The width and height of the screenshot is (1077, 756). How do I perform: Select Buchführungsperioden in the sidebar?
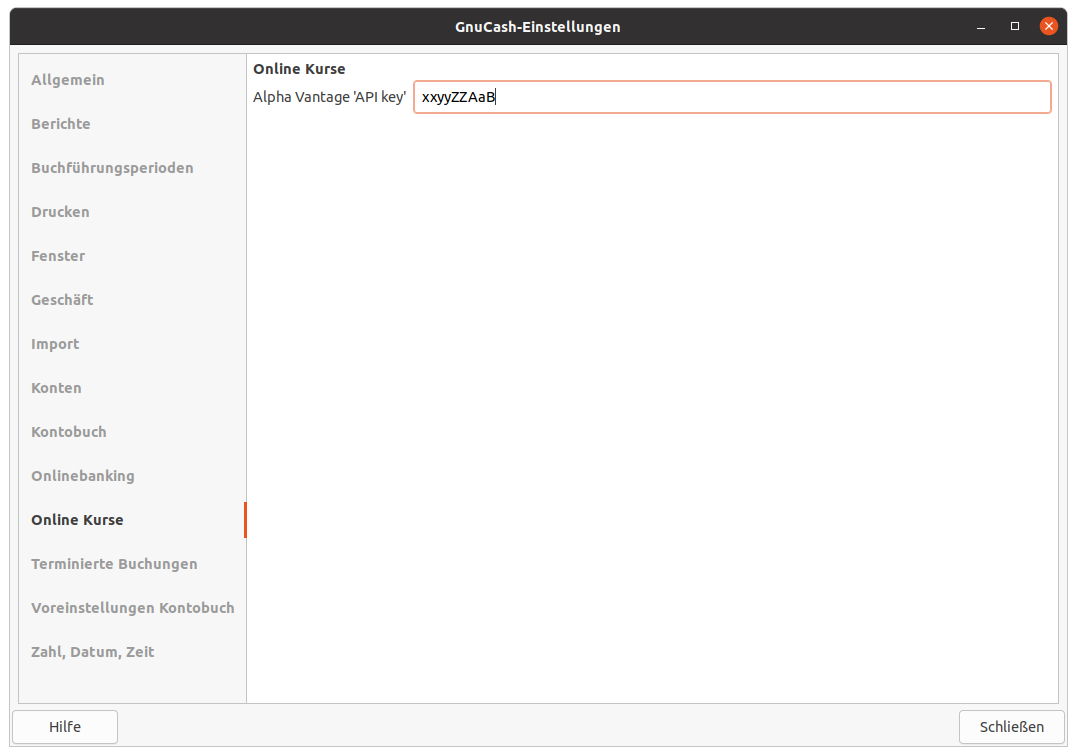[x=112, y=168]
